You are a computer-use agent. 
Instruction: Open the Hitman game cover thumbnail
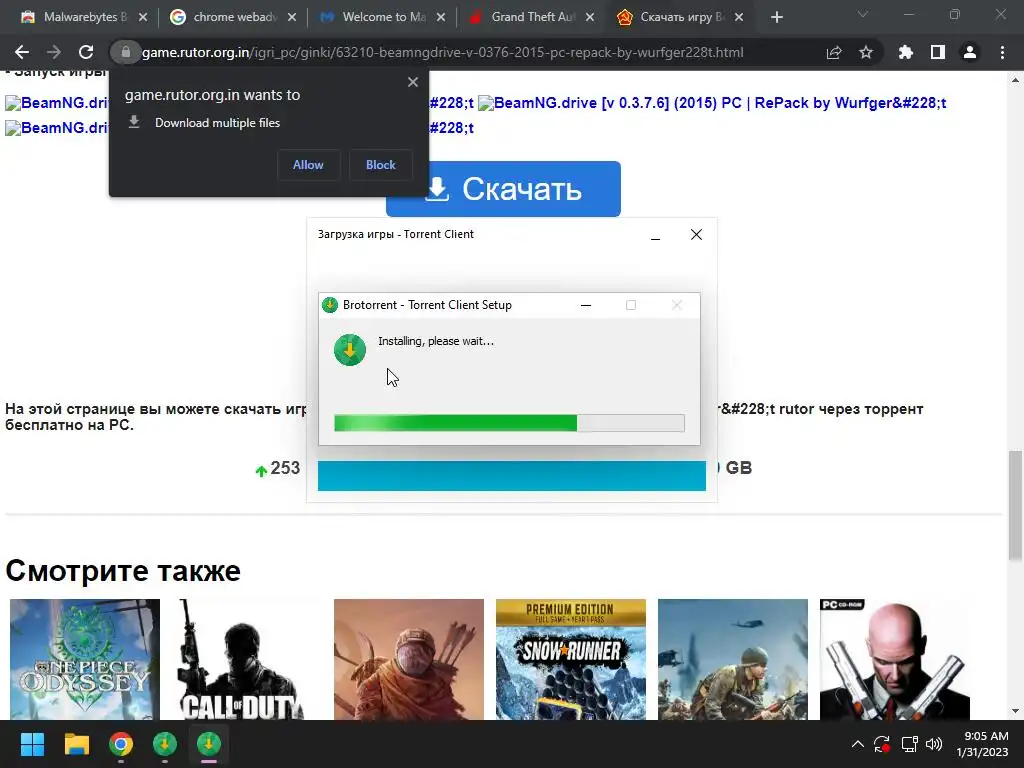coord(895,660)
